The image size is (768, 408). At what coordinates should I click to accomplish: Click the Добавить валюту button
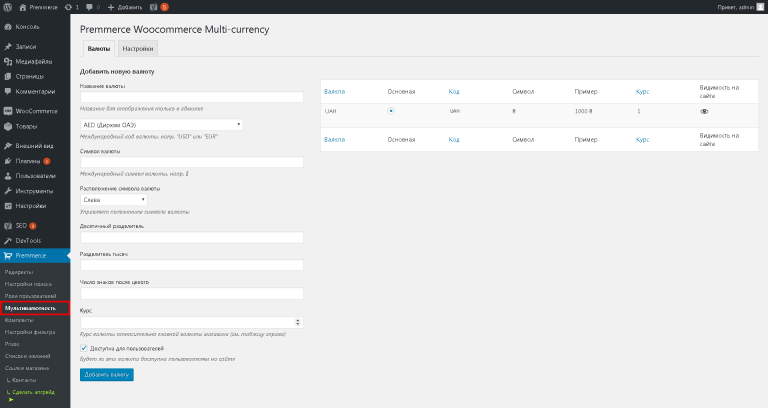(107, 374)
